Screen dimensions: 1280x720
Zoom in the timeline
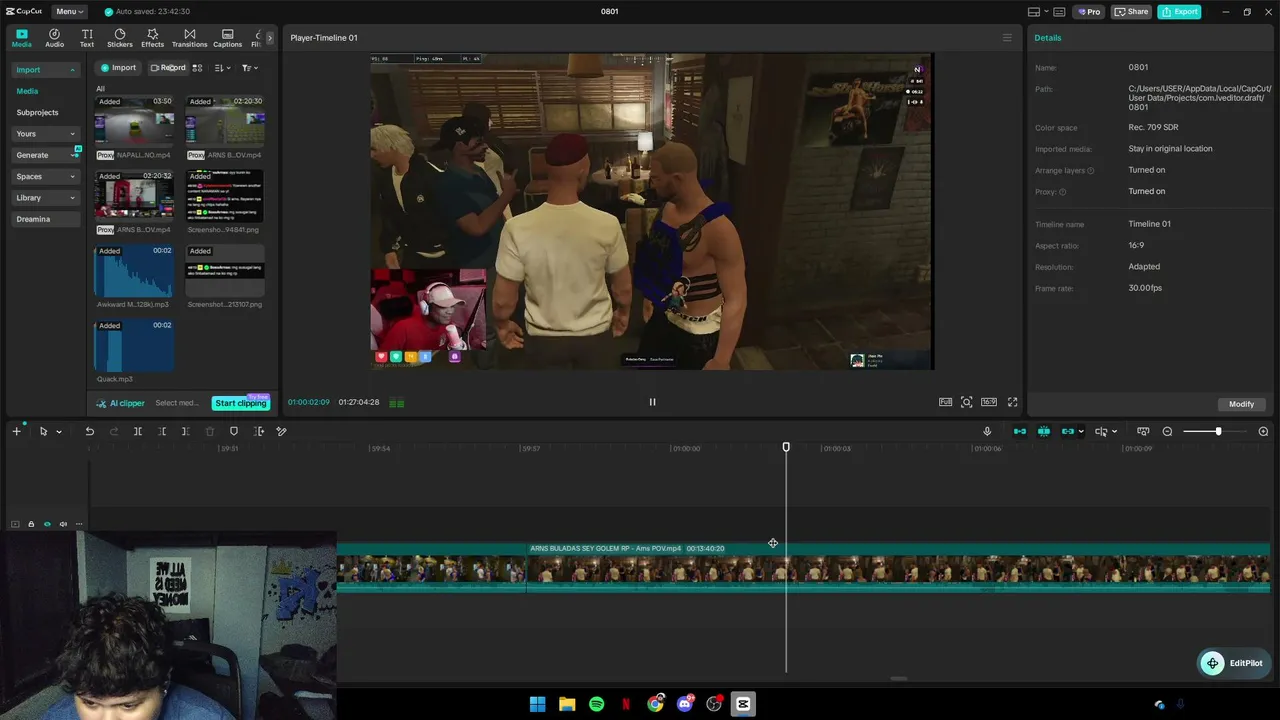pos(1263,431)
